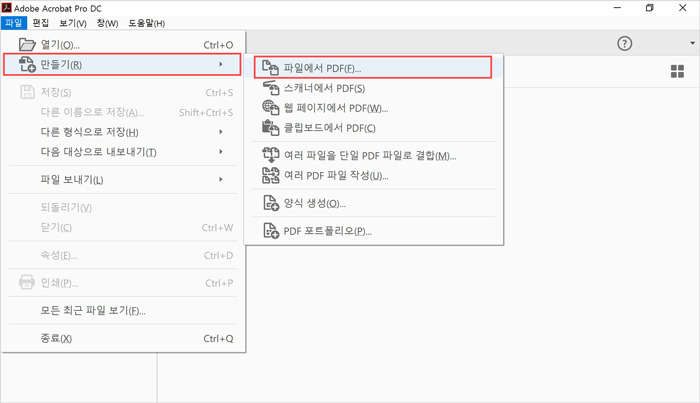Expand the 만들기(R) submenu arrow
The image size is (700, 403).
pyautogui.click(x=221, y=65)
